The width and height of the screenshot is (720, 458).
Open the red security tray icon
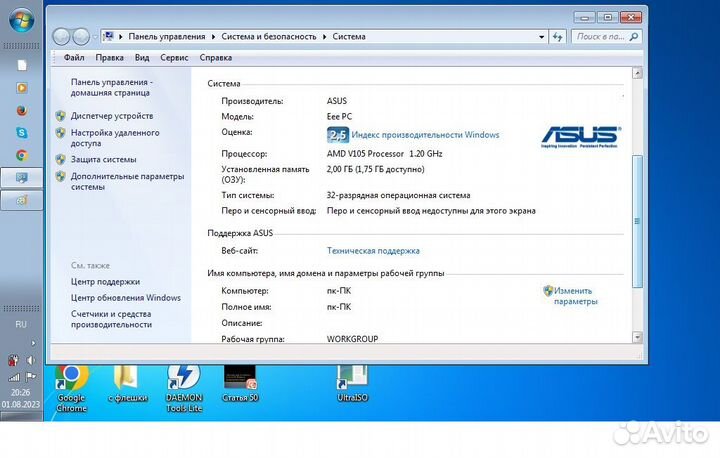point(13,360)
